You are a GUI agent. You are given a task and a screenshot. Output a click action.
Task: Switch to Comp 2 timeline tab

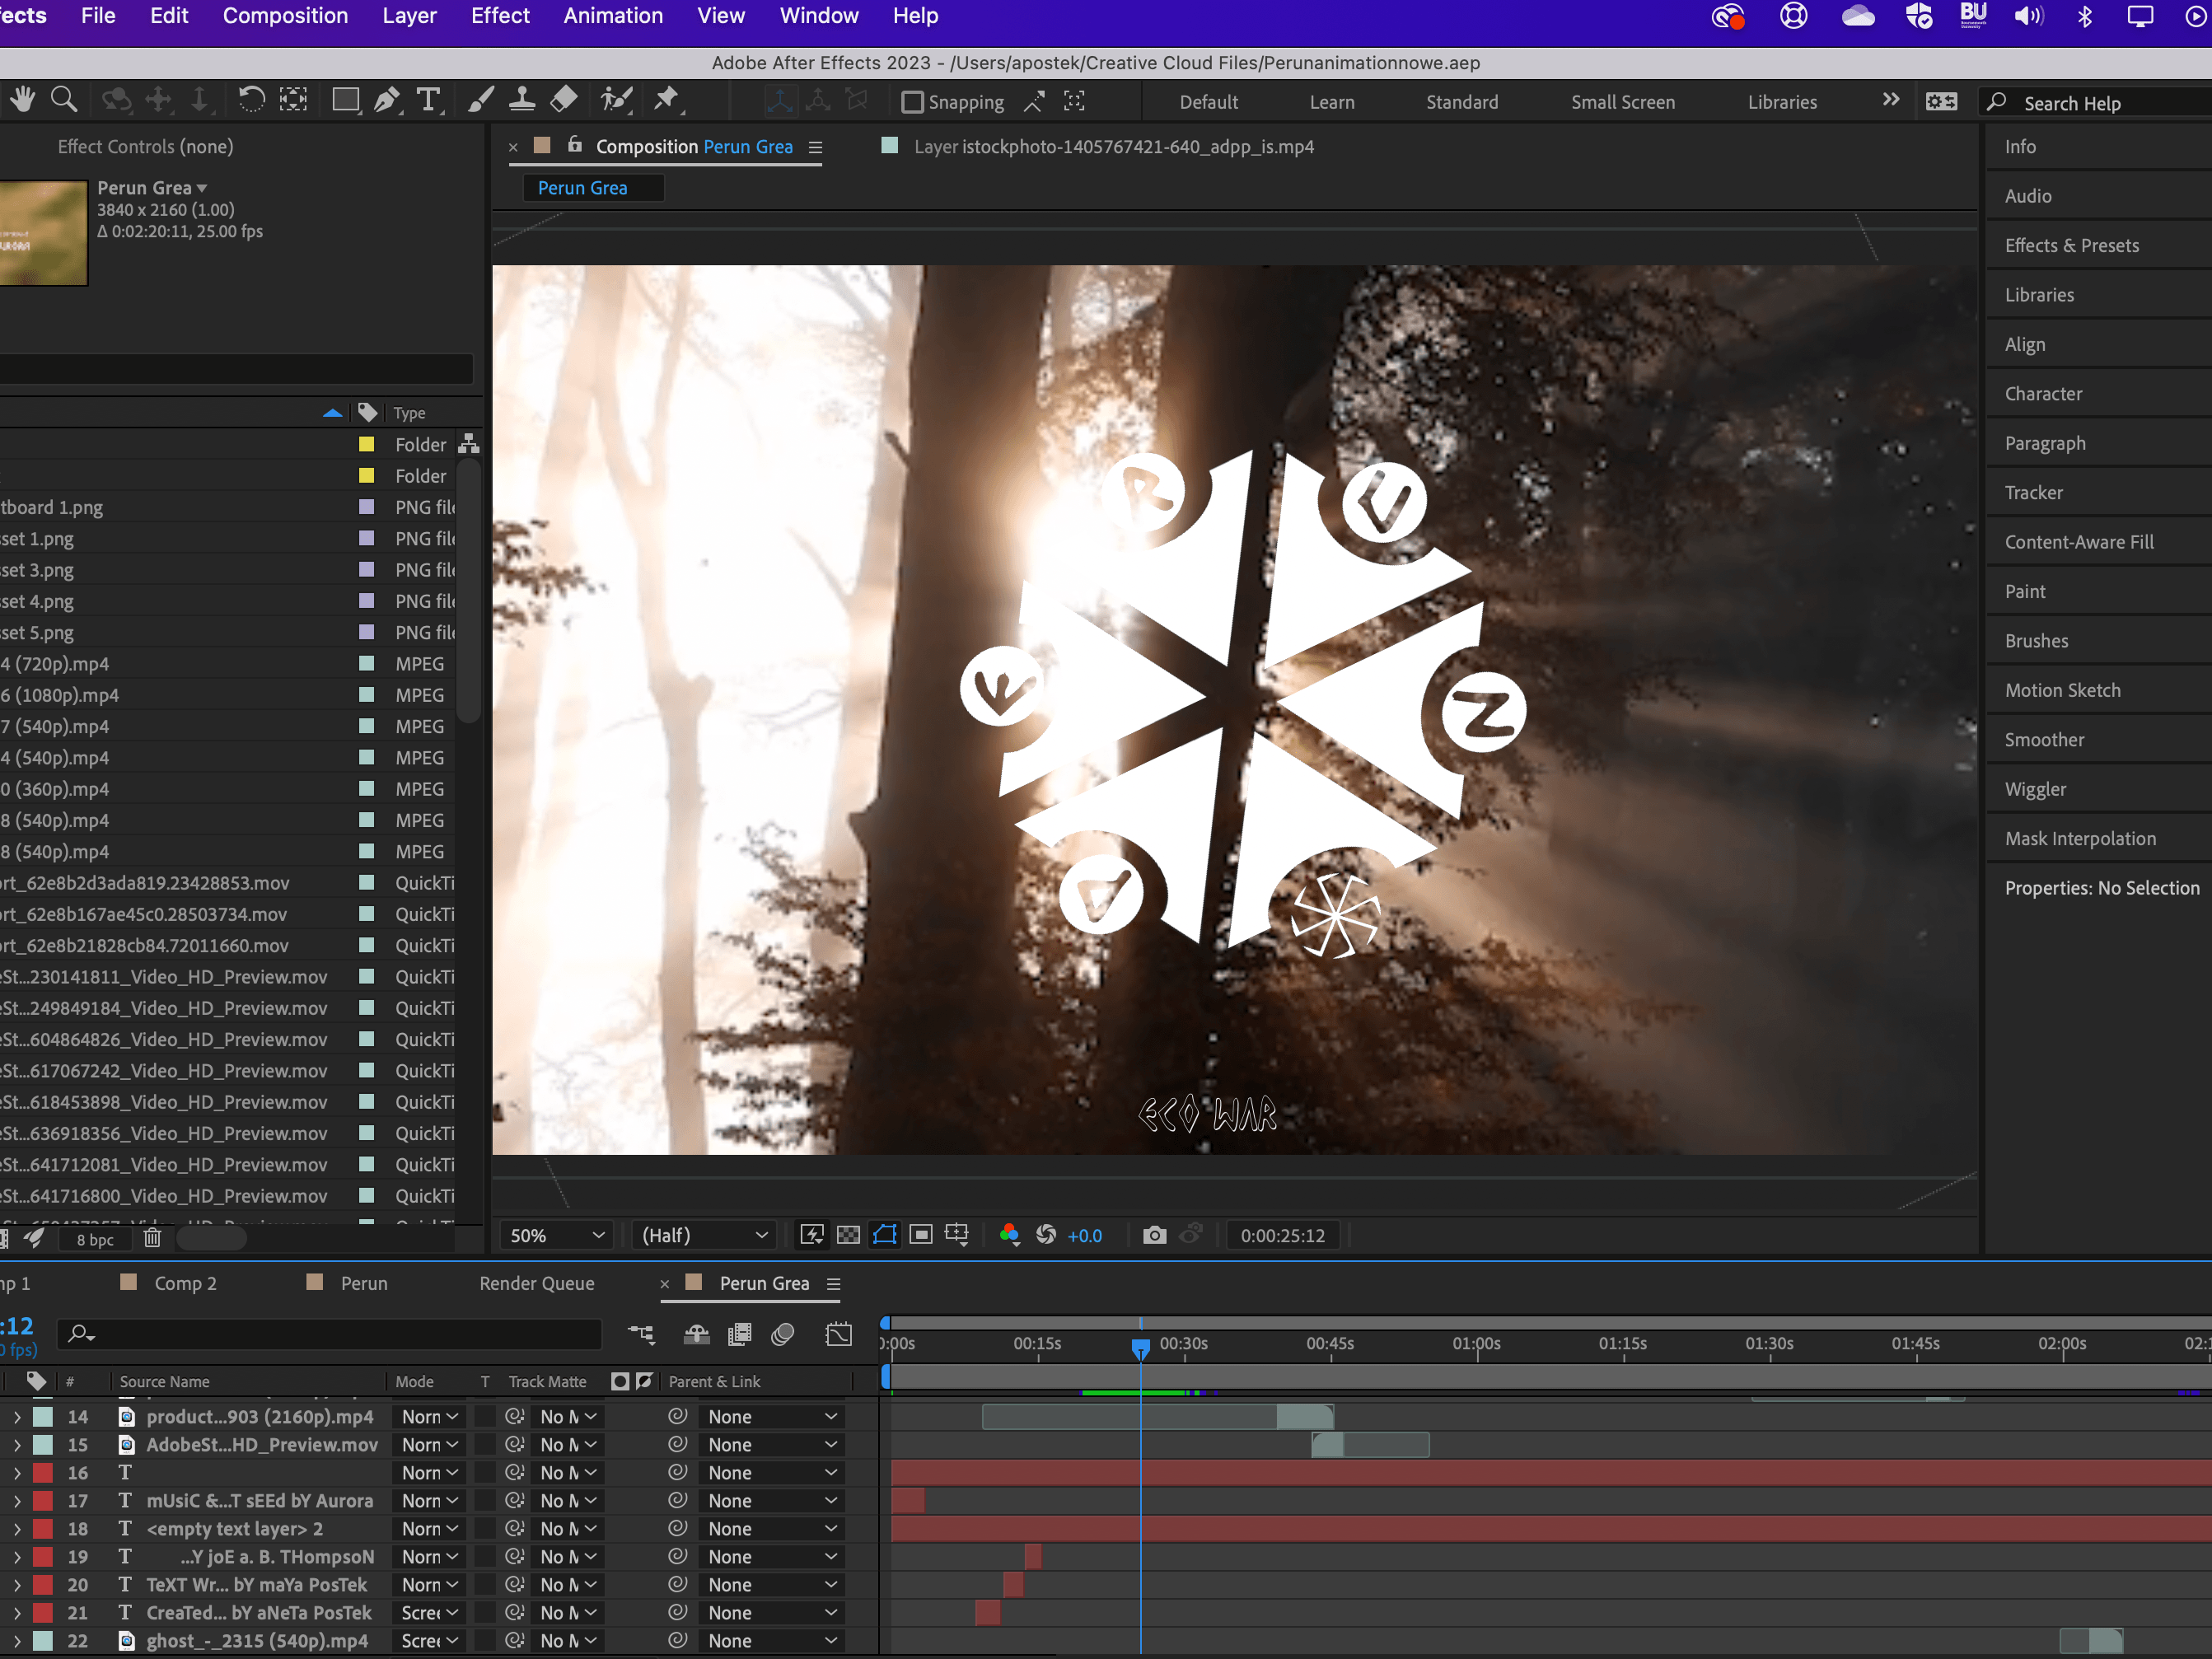[185, 1283]
